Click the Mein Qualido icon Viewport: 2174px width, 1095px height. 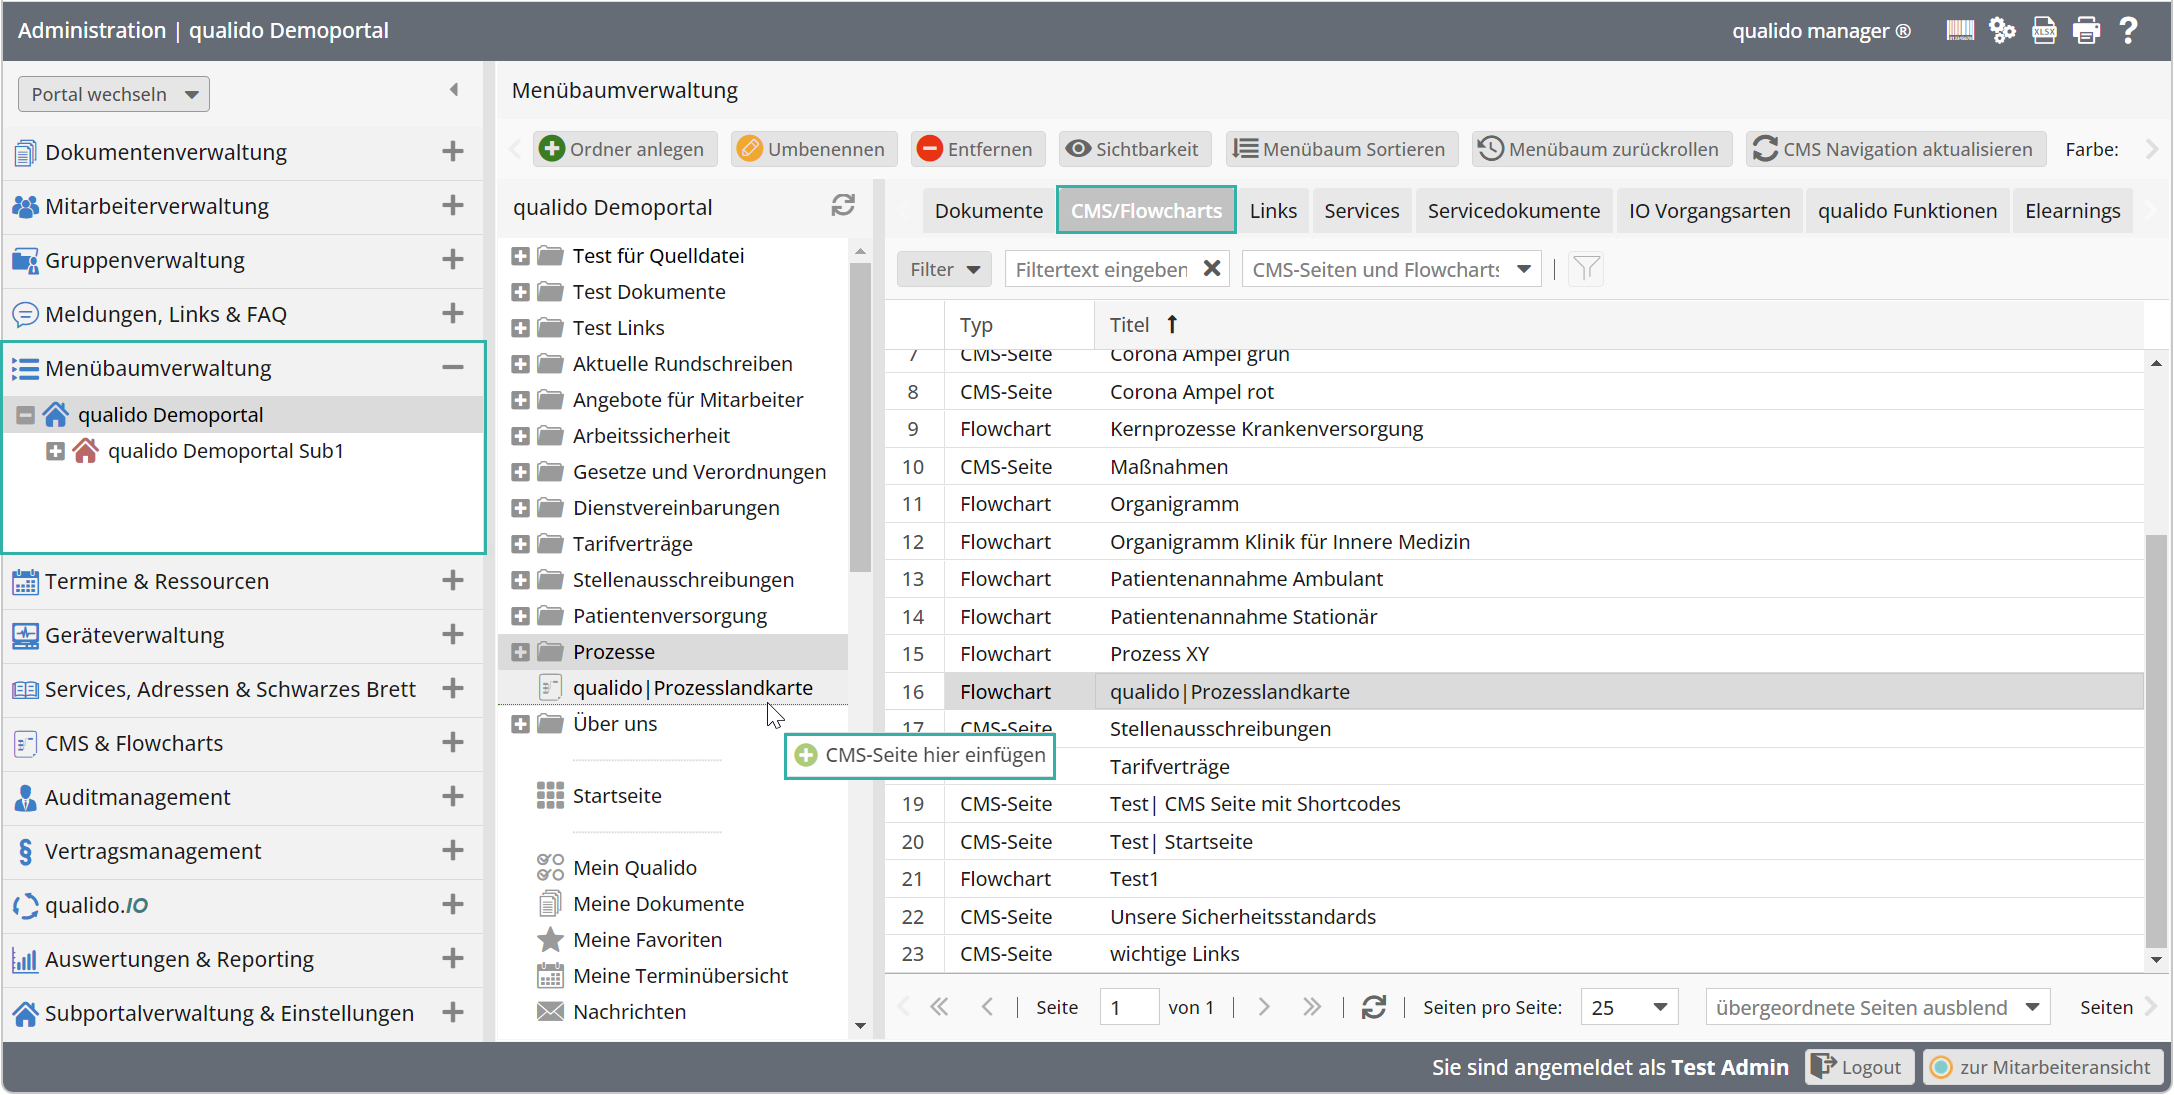pyautogui.click(x=550, y=868)
